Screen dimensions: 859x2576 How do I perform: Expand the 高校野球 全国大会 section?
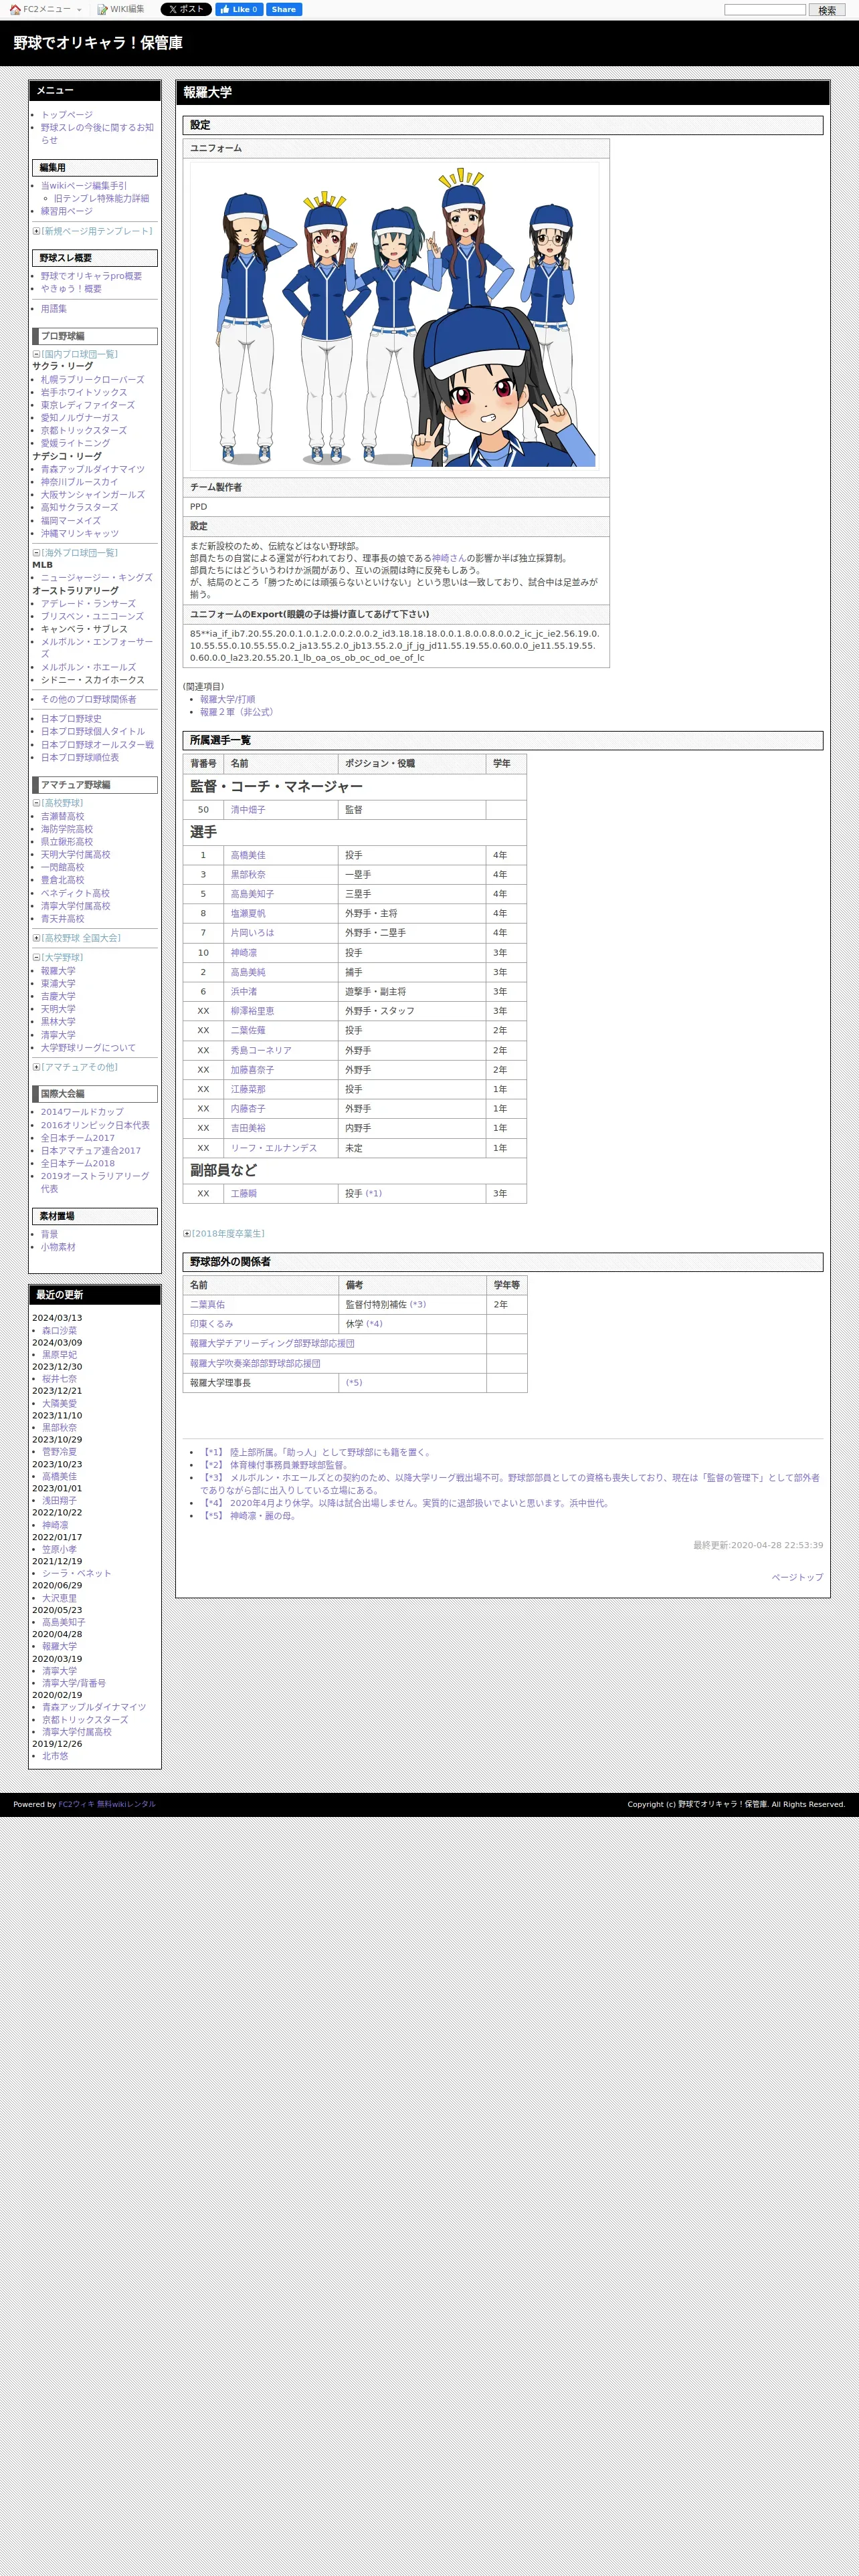coord(36,938)
